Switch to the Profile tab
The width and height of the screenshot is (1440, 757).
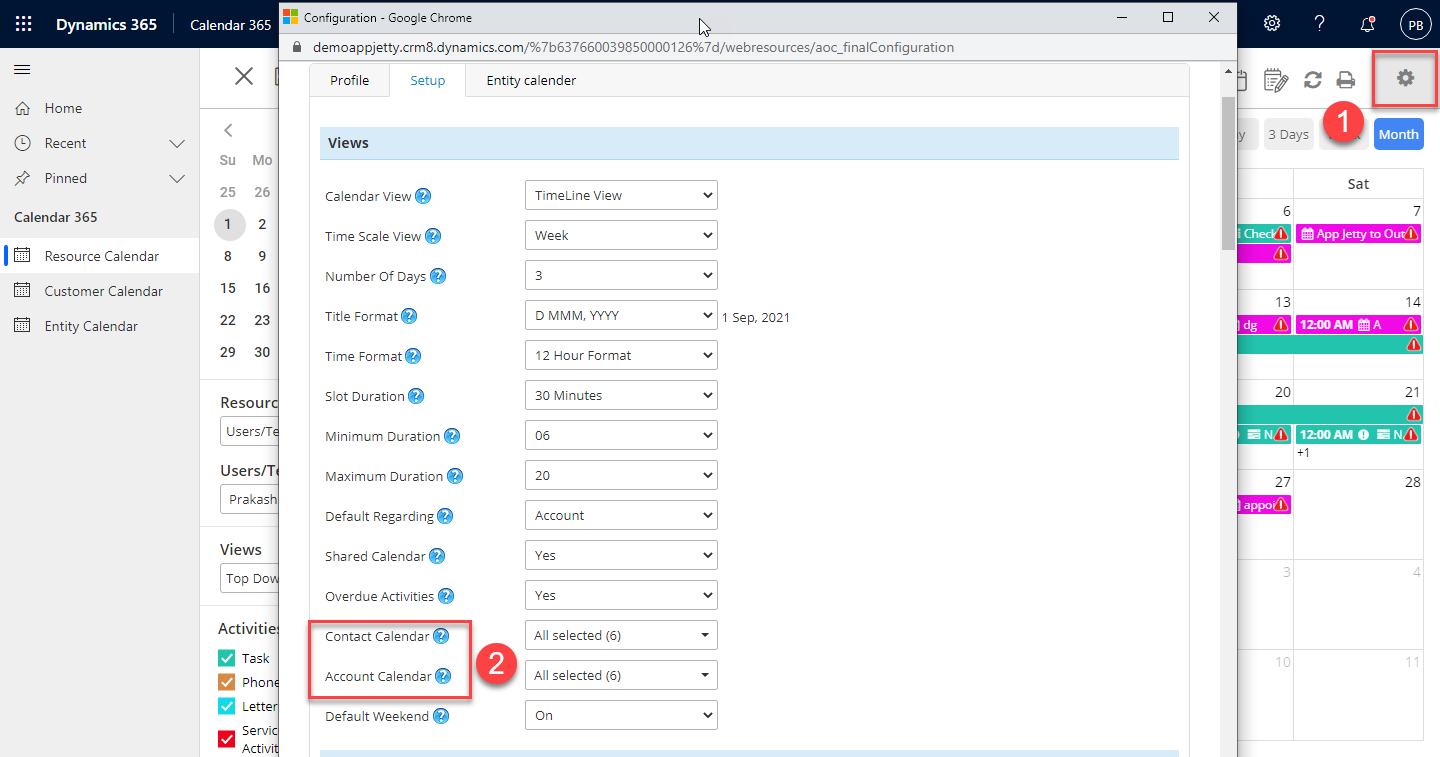pos(349,80)
